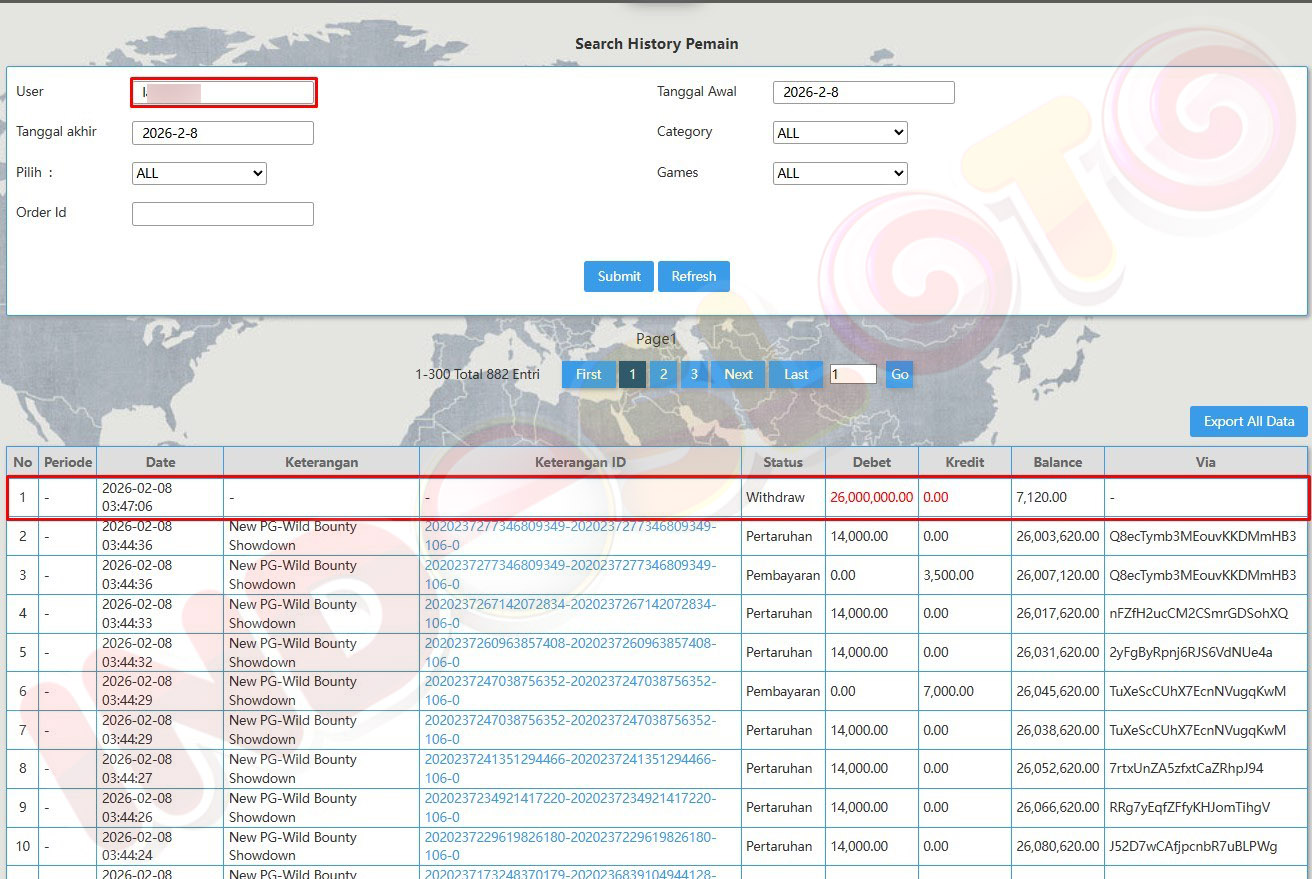Click the Tanggal Awal date field
Image resolution: width=1312 pixels, height=879 pixels.
point(863,92)
